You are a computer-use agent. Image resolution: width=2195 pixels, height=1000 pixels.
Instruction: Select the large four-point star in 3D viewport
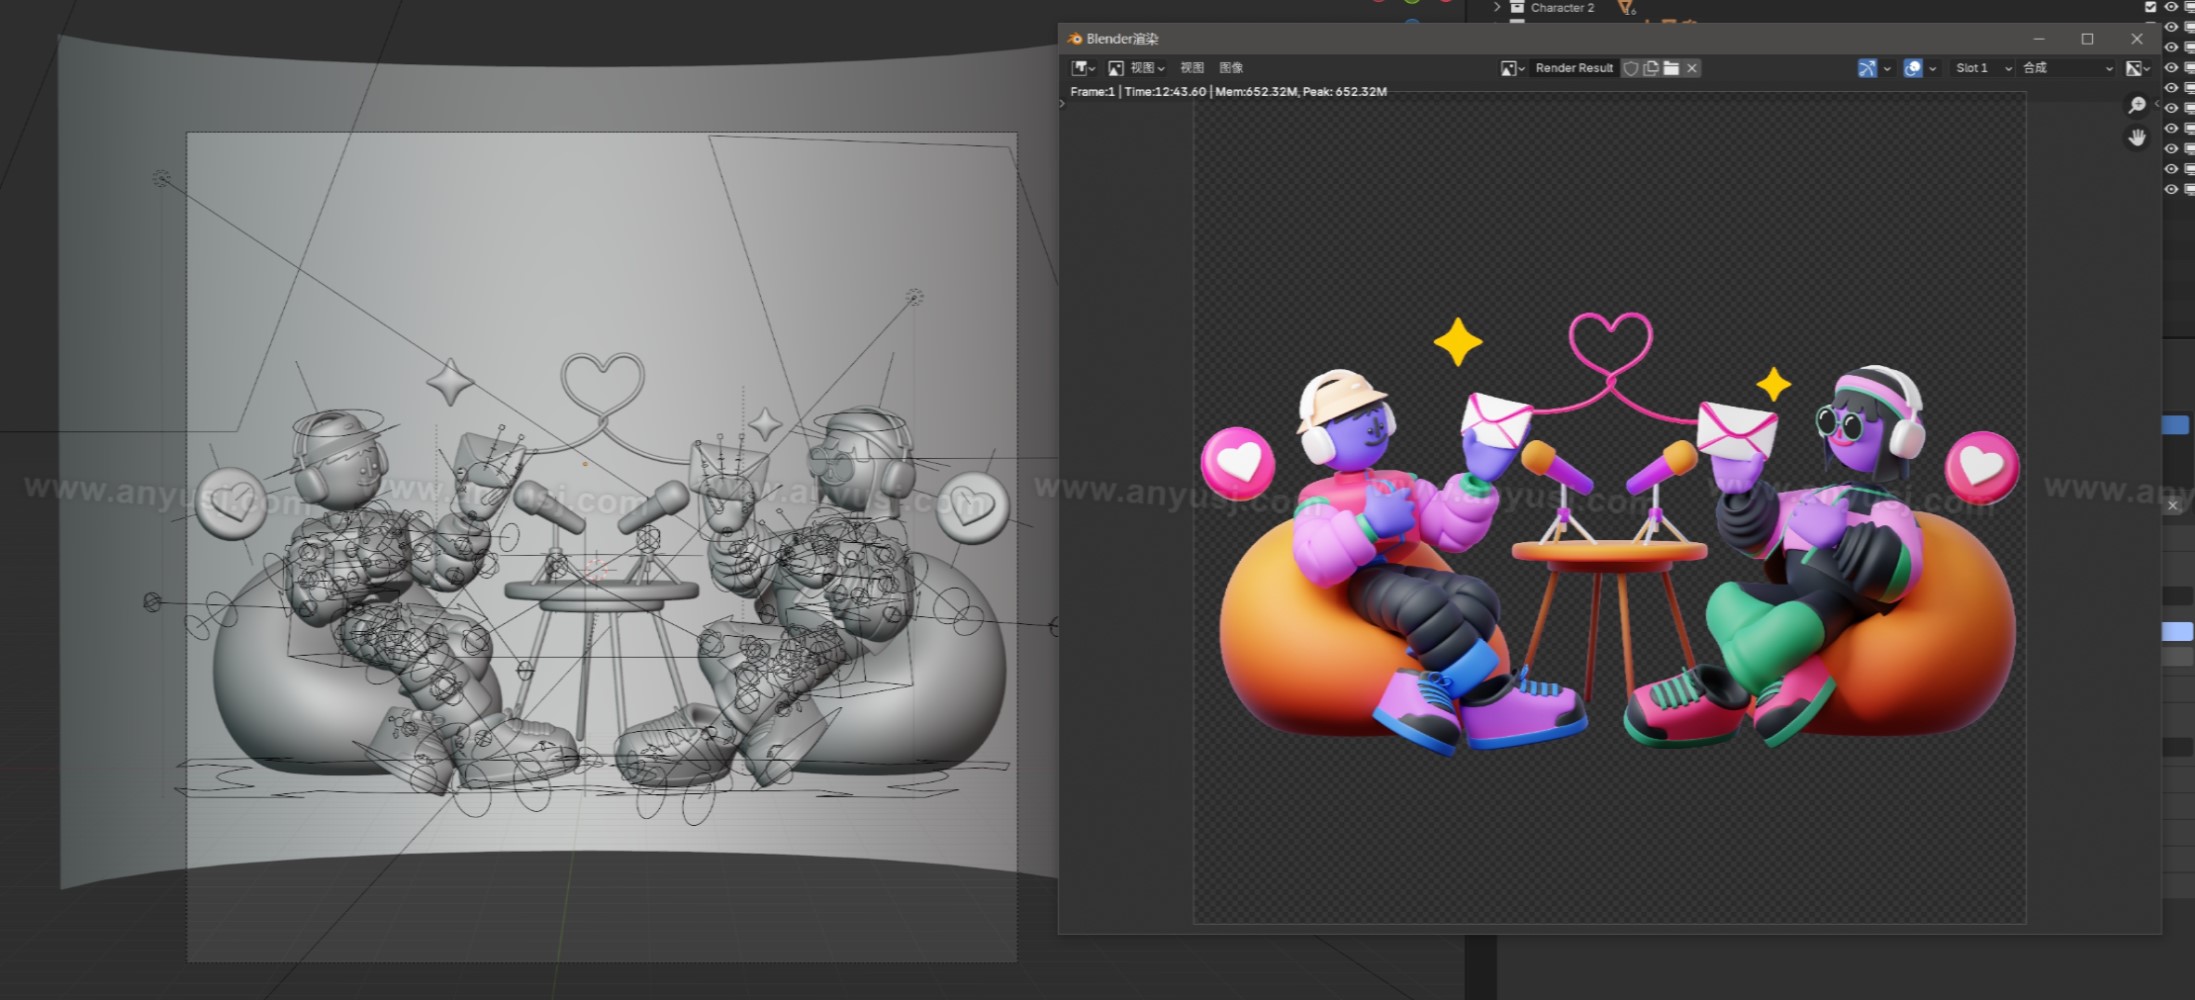point(450,382)
